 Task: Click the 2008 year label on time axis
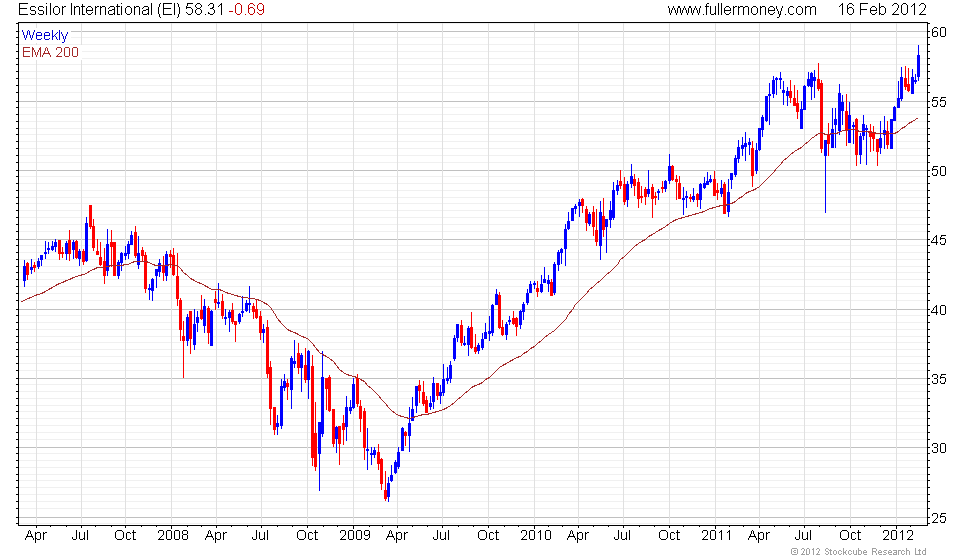(173, 536)
